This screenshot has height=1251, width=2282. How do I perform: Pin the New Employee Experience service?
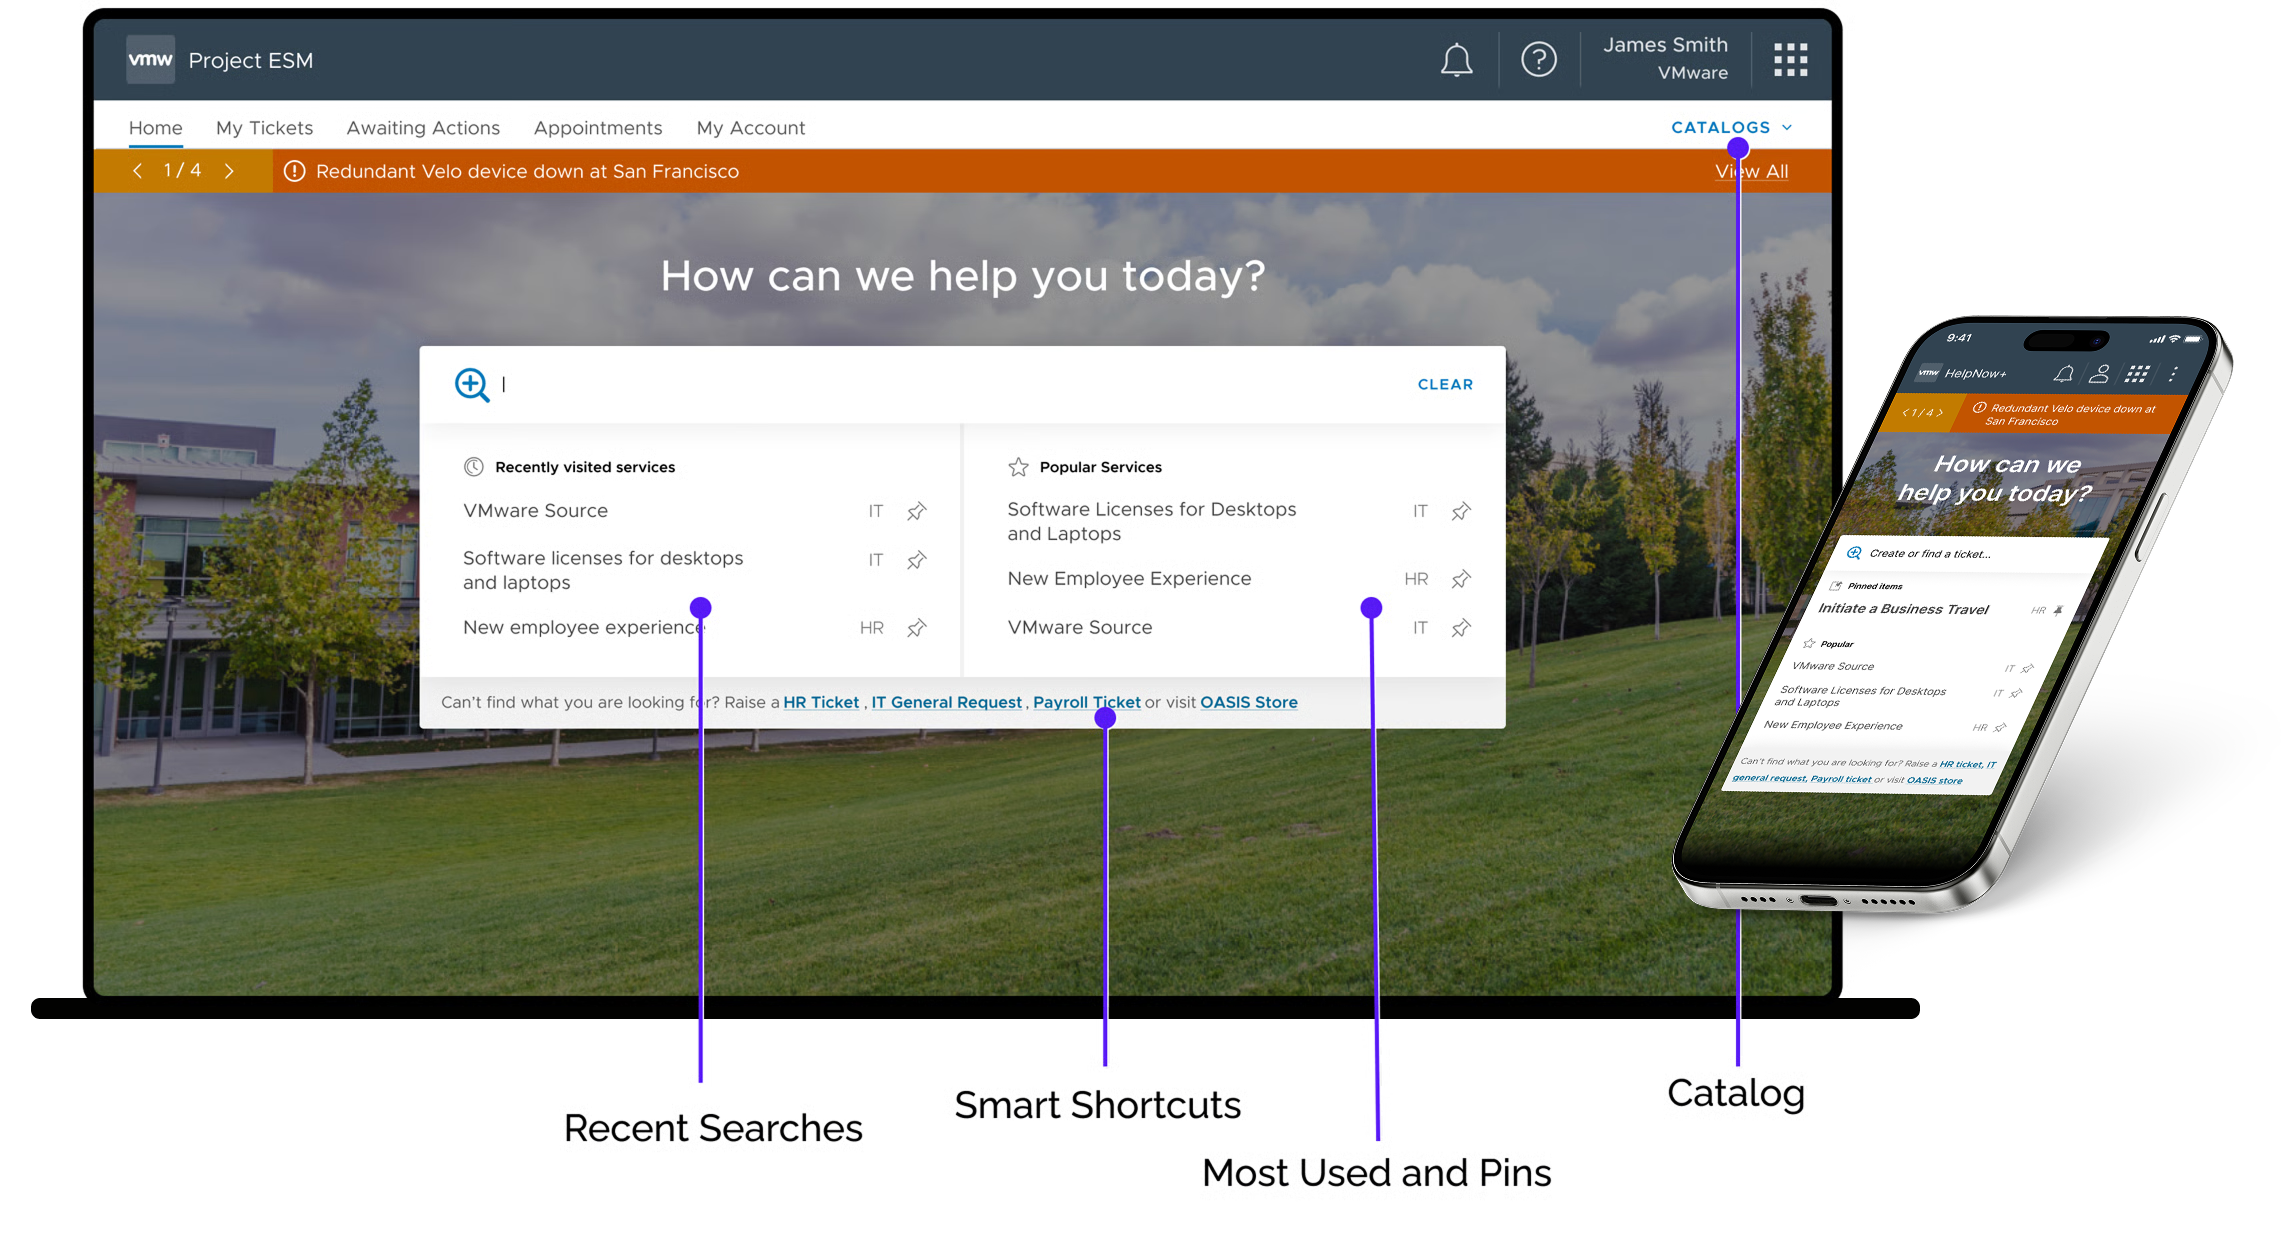(x=1461, y=579)
